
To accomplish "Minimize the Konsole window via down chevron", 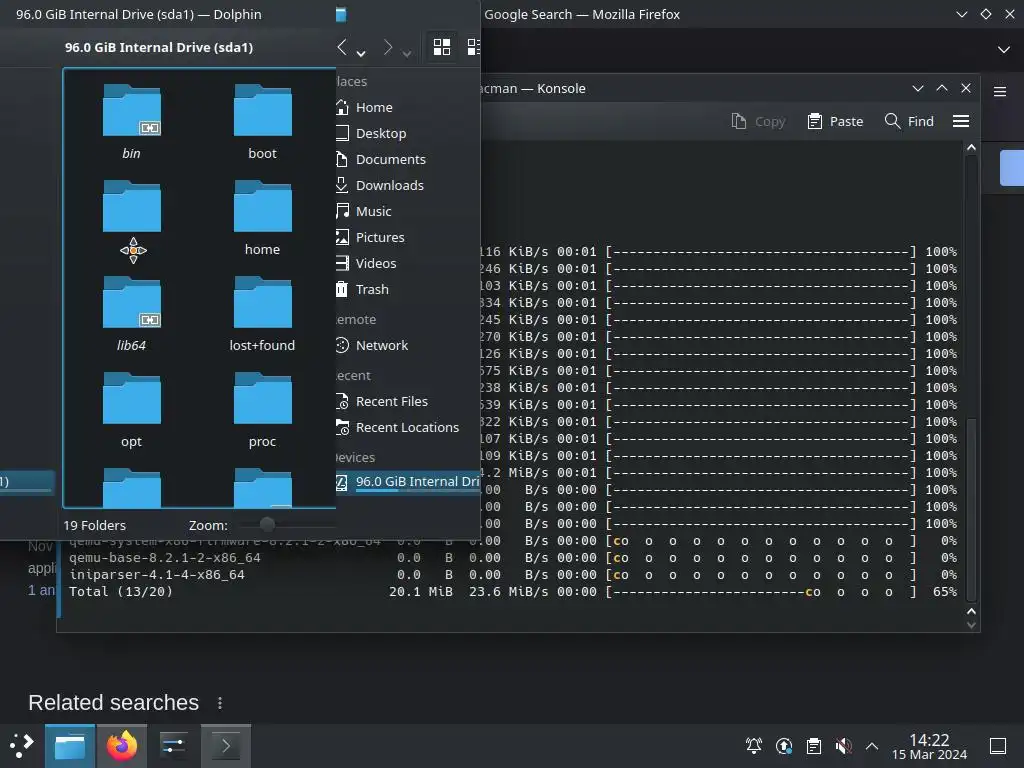I will tap(918, 88).
